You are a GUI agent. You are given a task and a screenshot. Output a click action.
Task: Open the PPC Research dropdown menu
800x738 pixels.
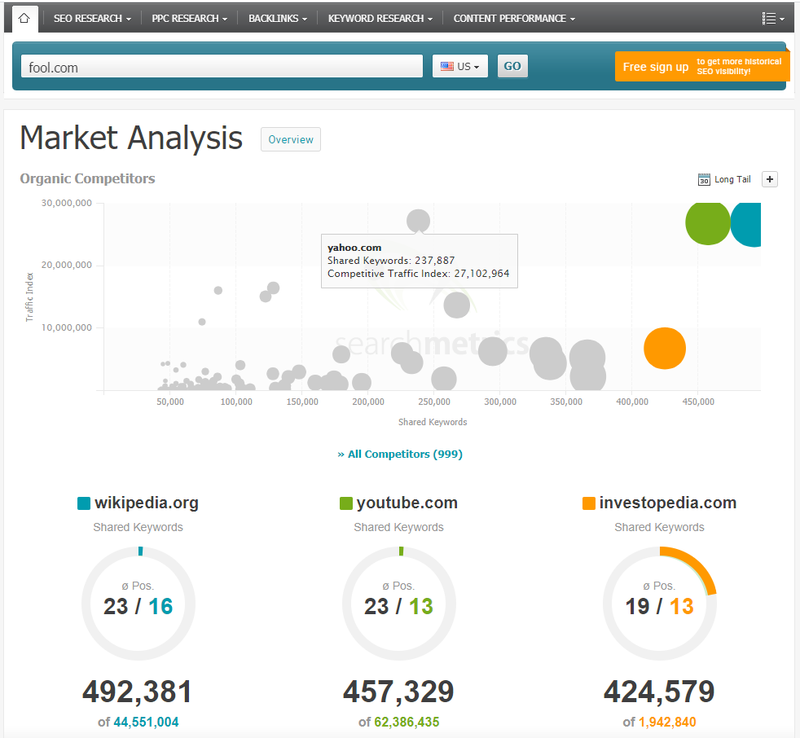pos(189,18)
